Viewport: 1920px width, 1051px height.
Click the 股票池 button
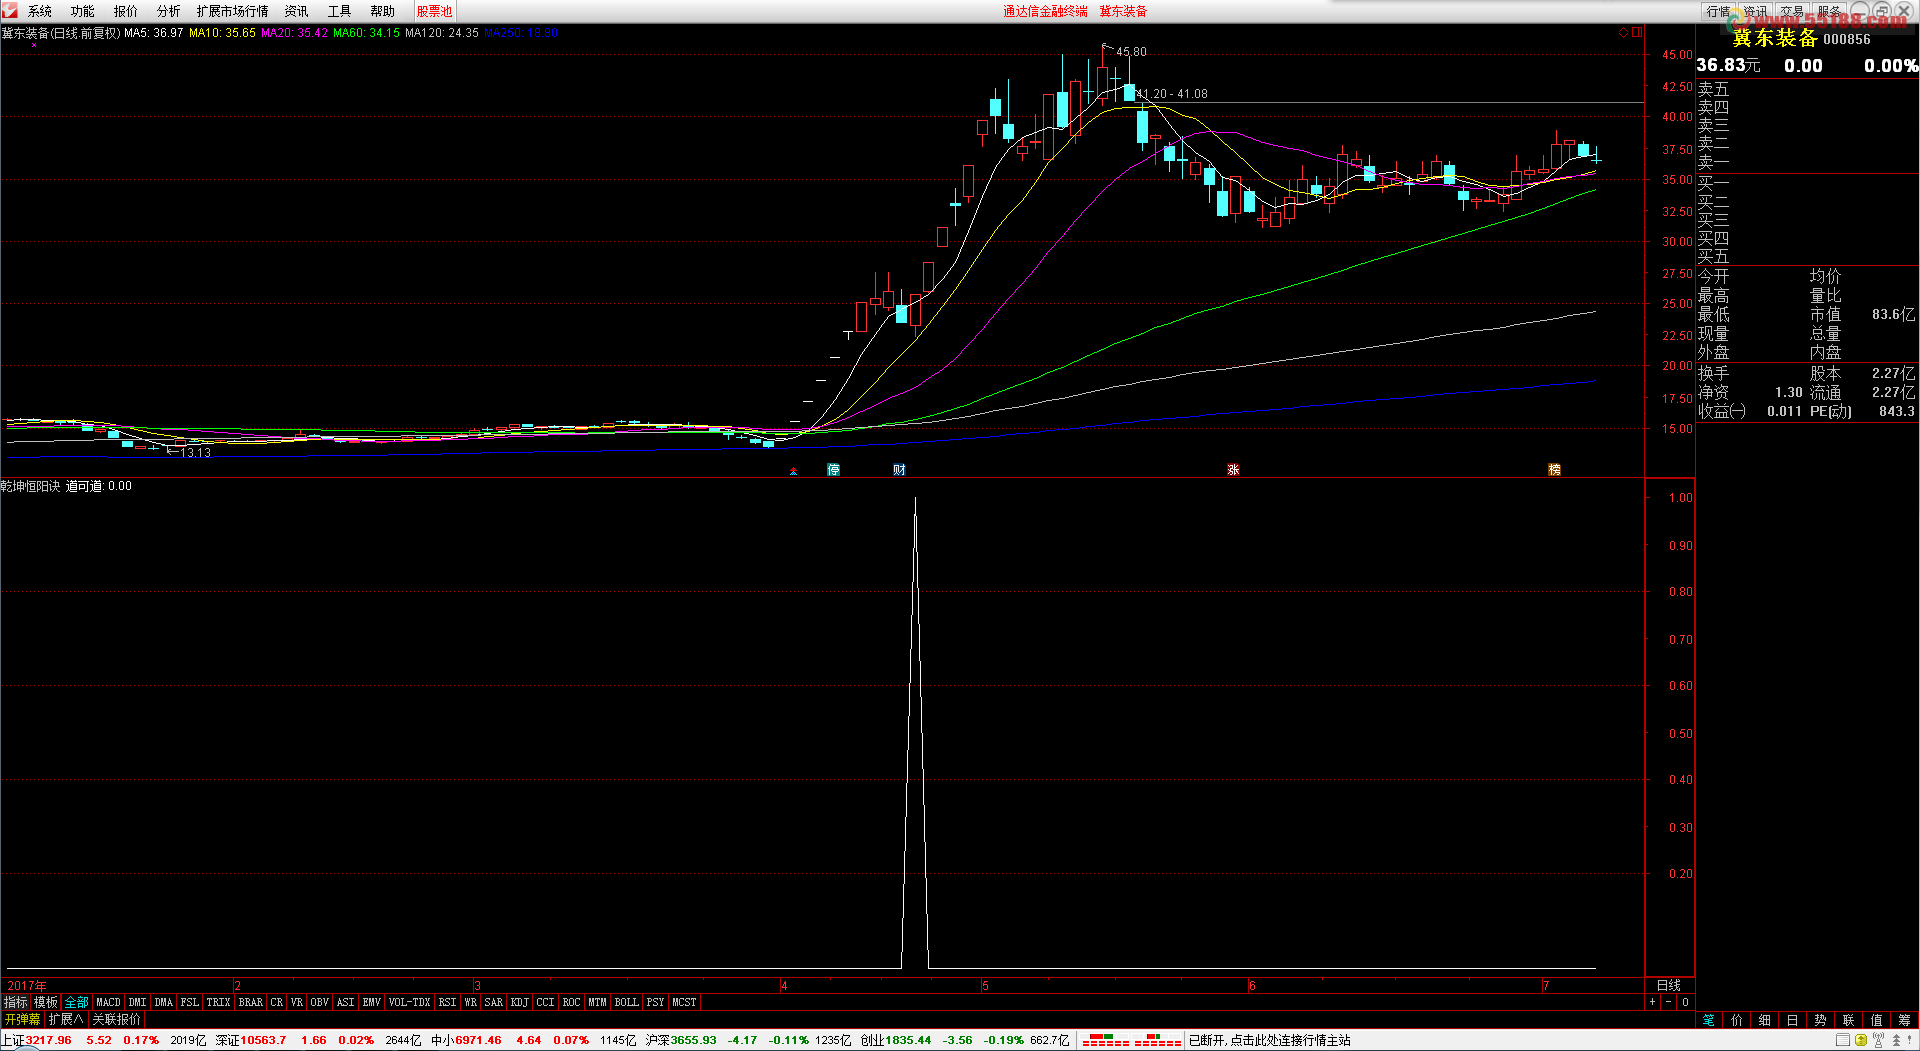(434, 11)
